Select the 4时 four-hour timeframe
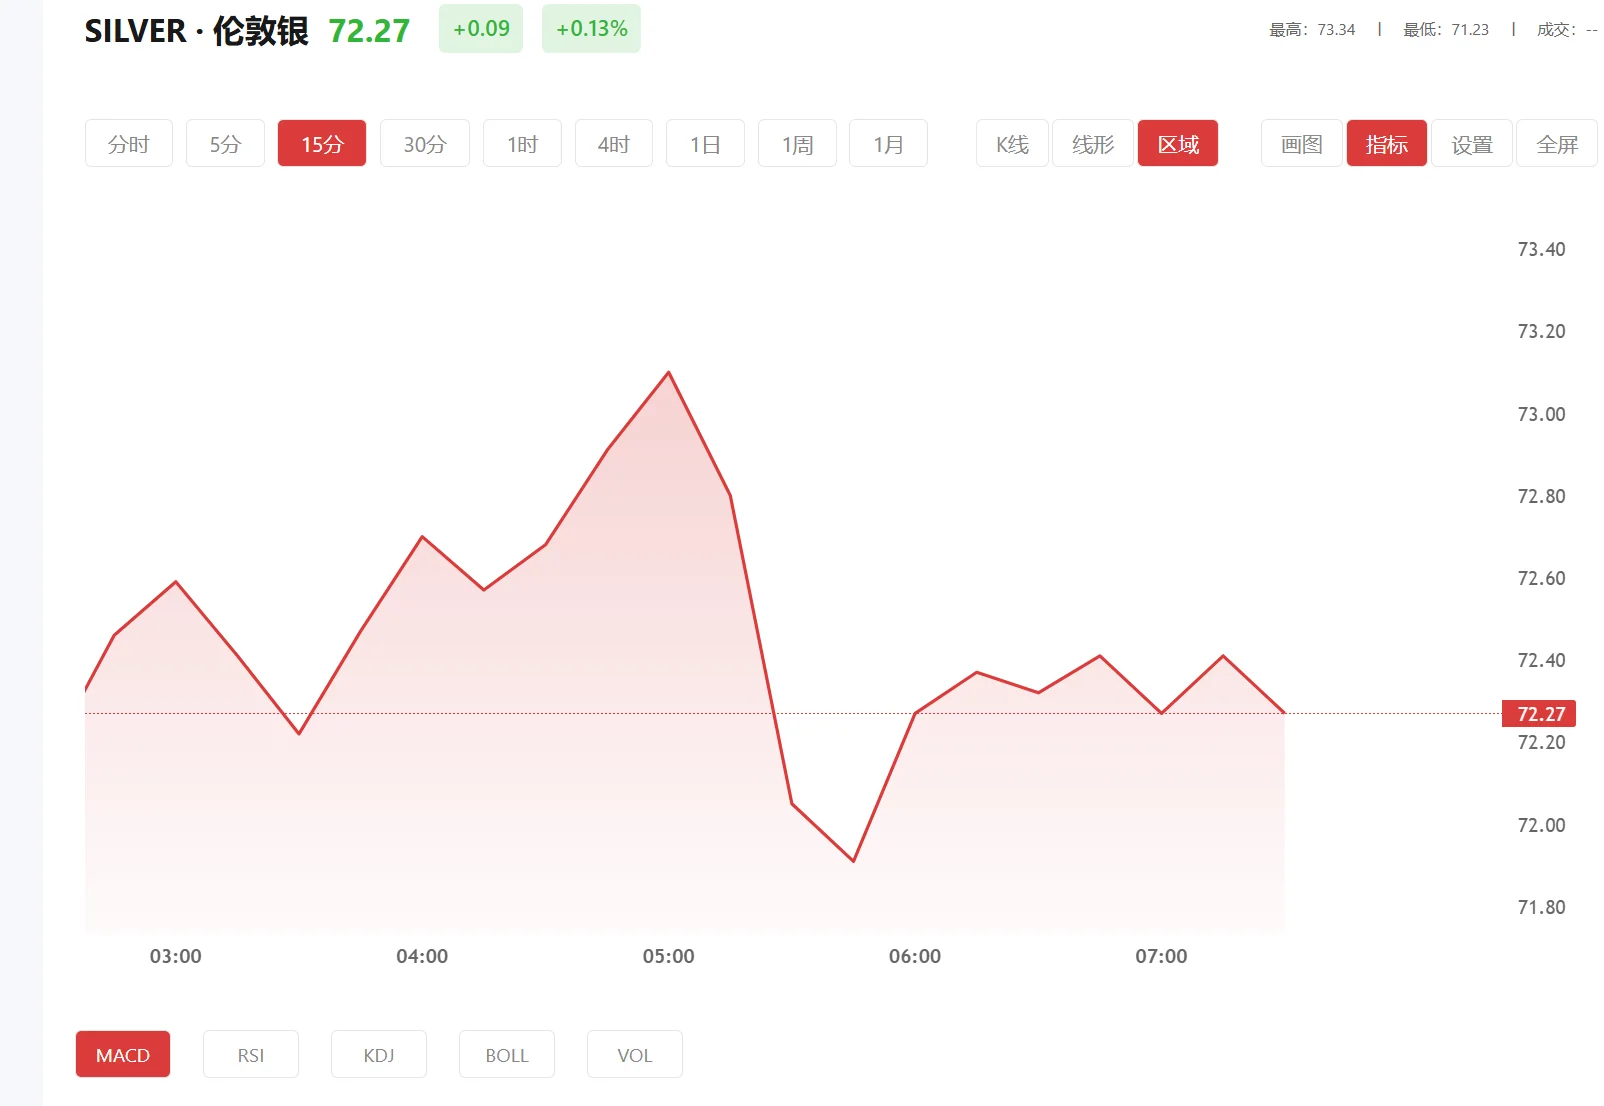 point(613,143)
